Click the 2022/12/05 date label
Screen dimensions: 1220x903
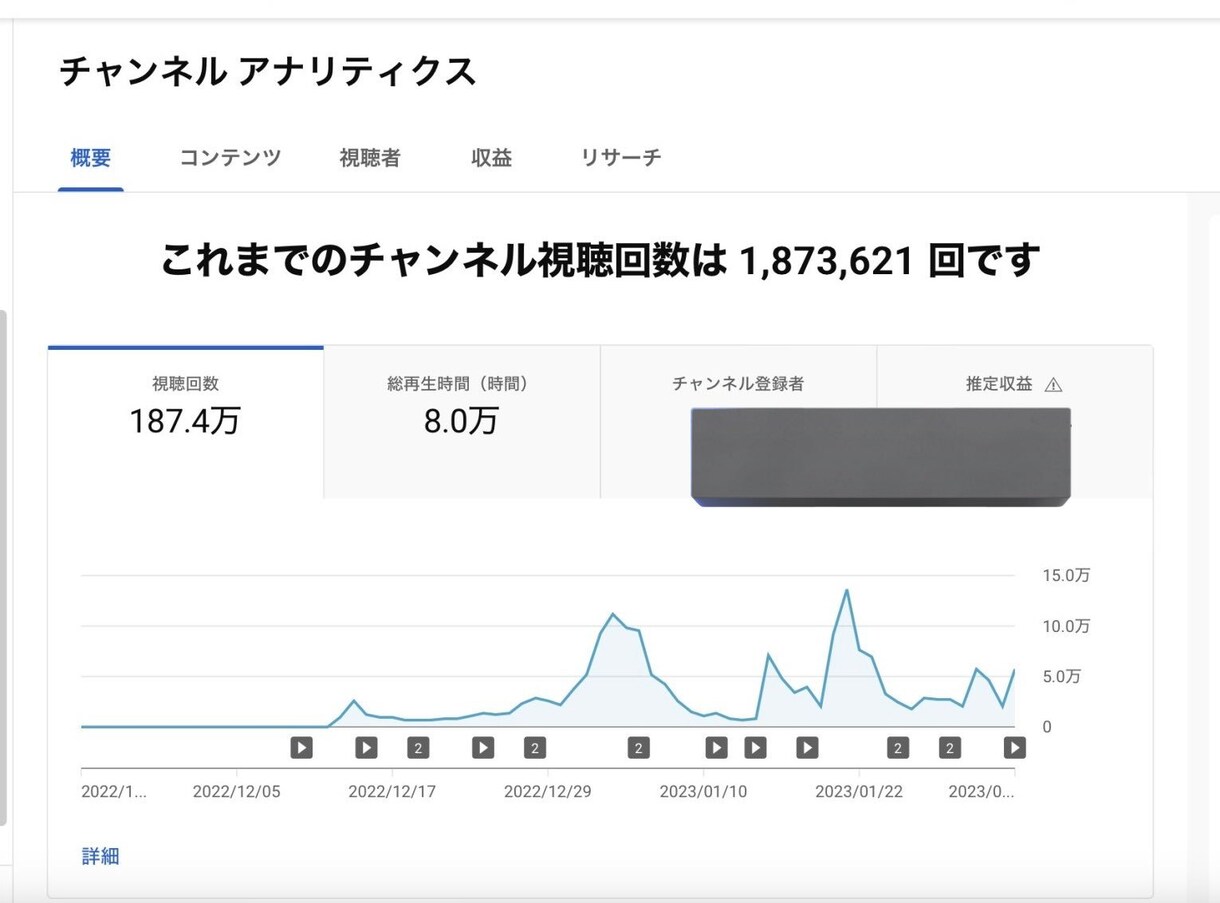237,792
